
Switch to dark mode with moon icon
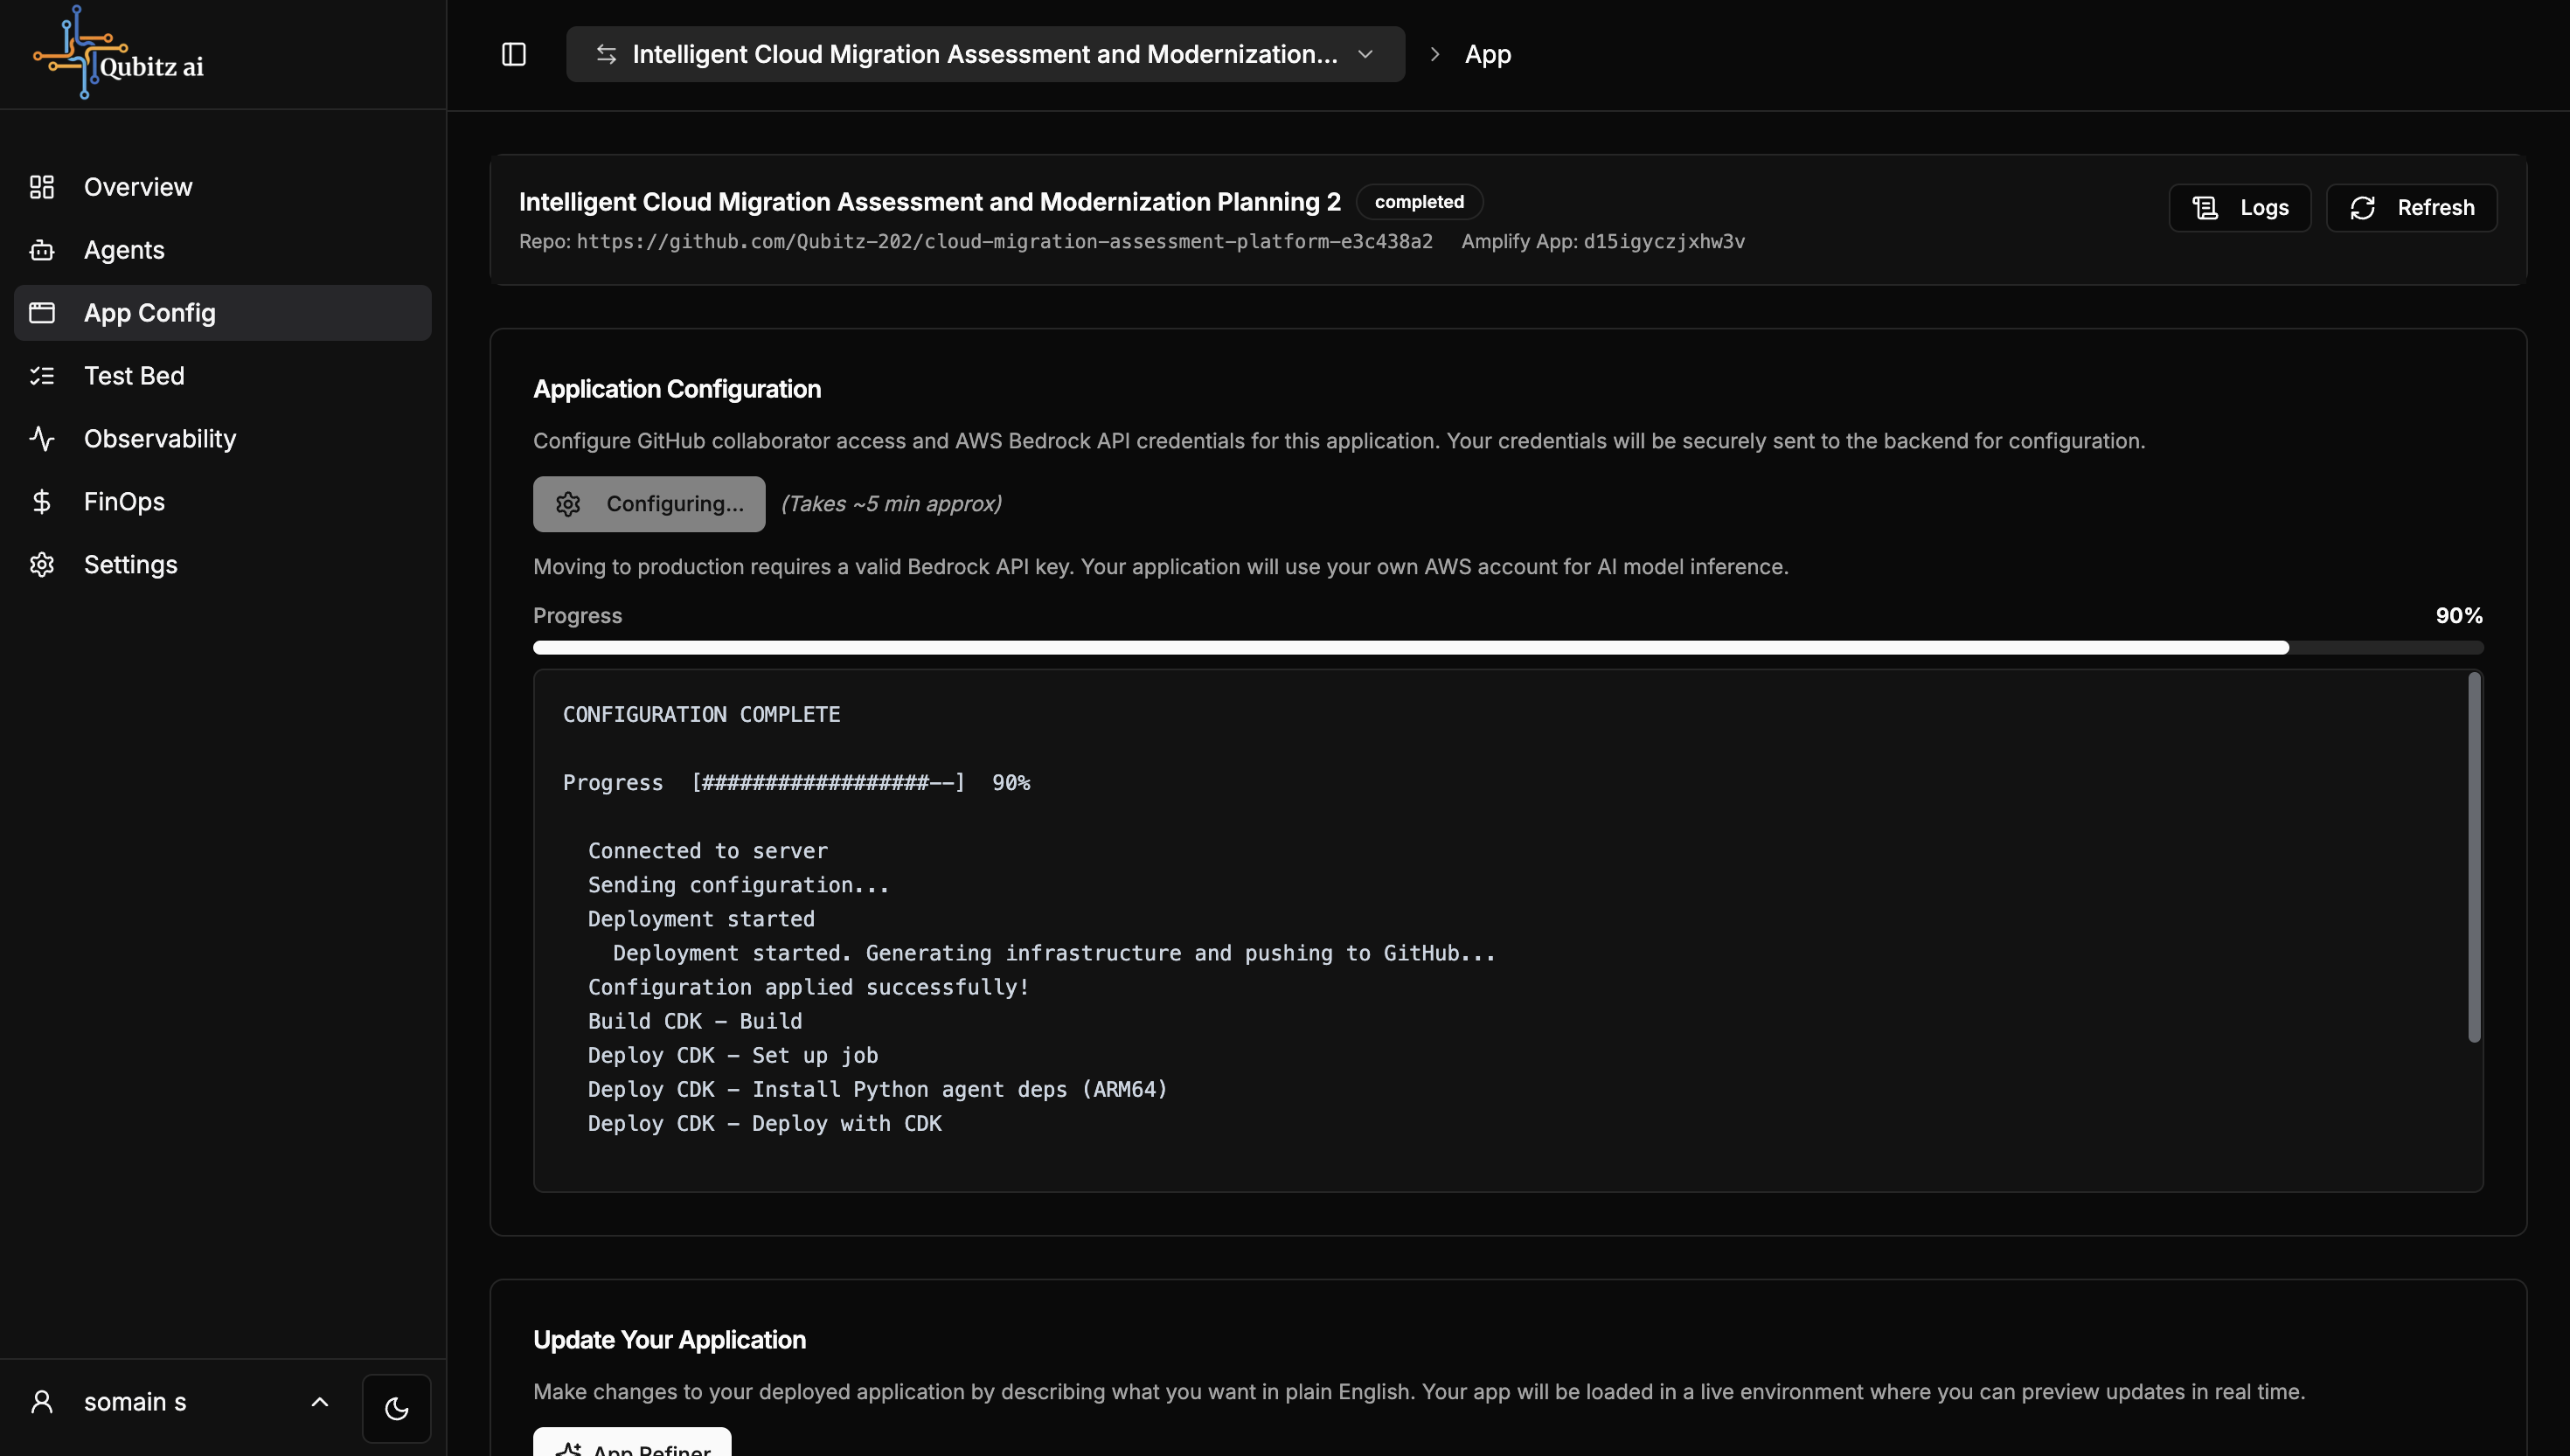(x=396, y=1408)
